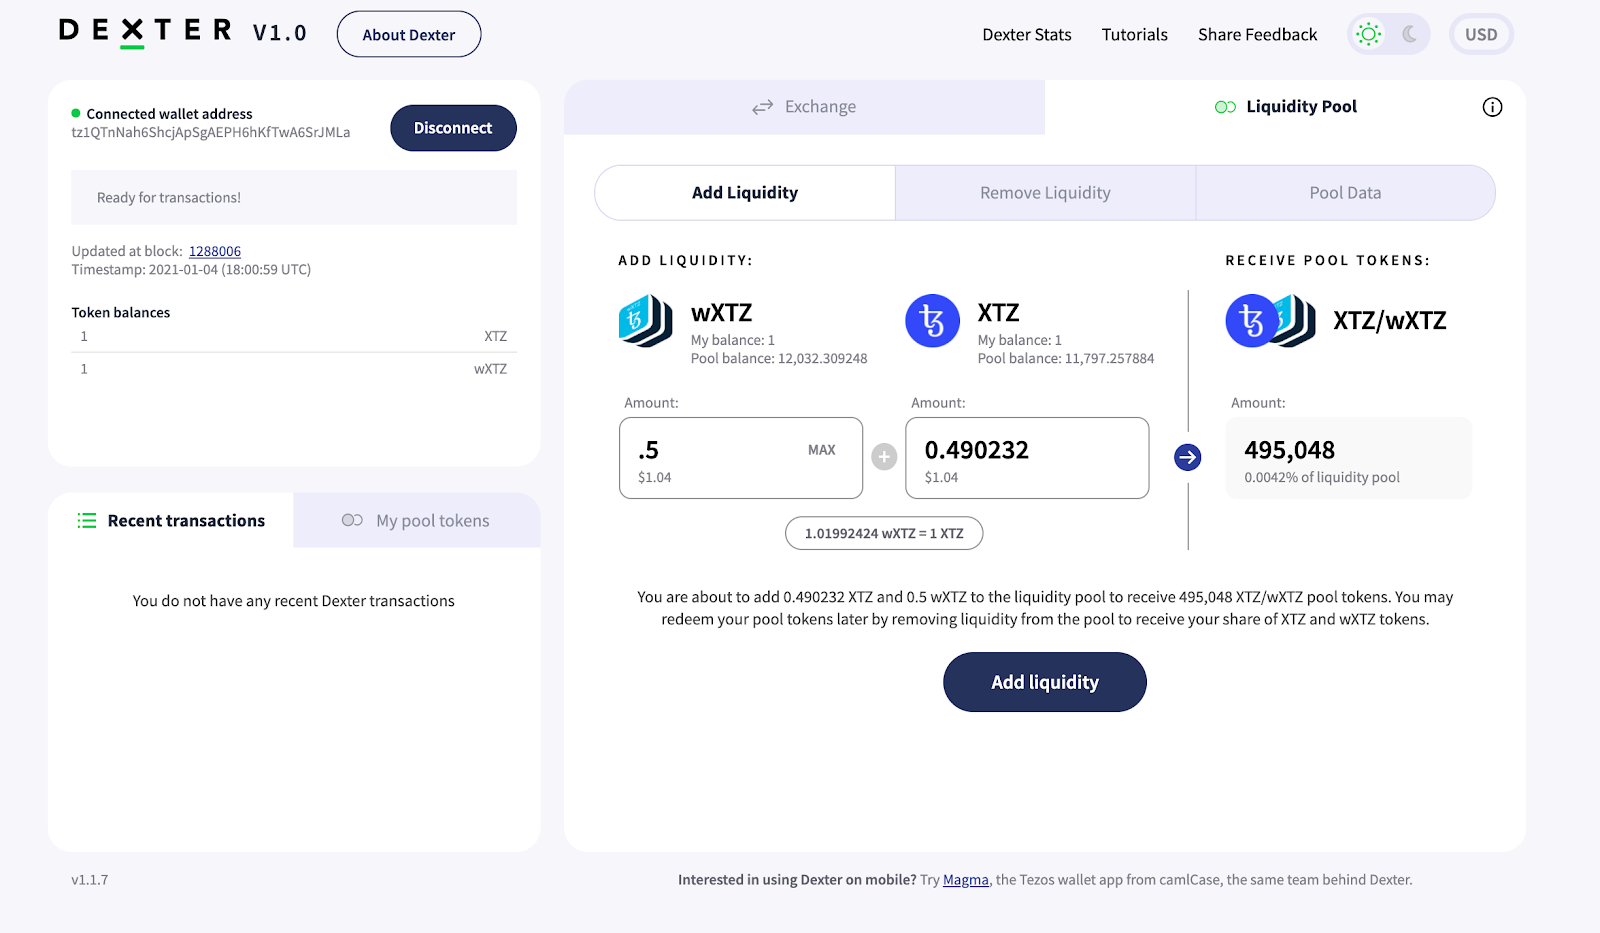Viewport: 1600px width, 933px height.
Task: Switch to the Exchange tab
Action: [804, 107]
